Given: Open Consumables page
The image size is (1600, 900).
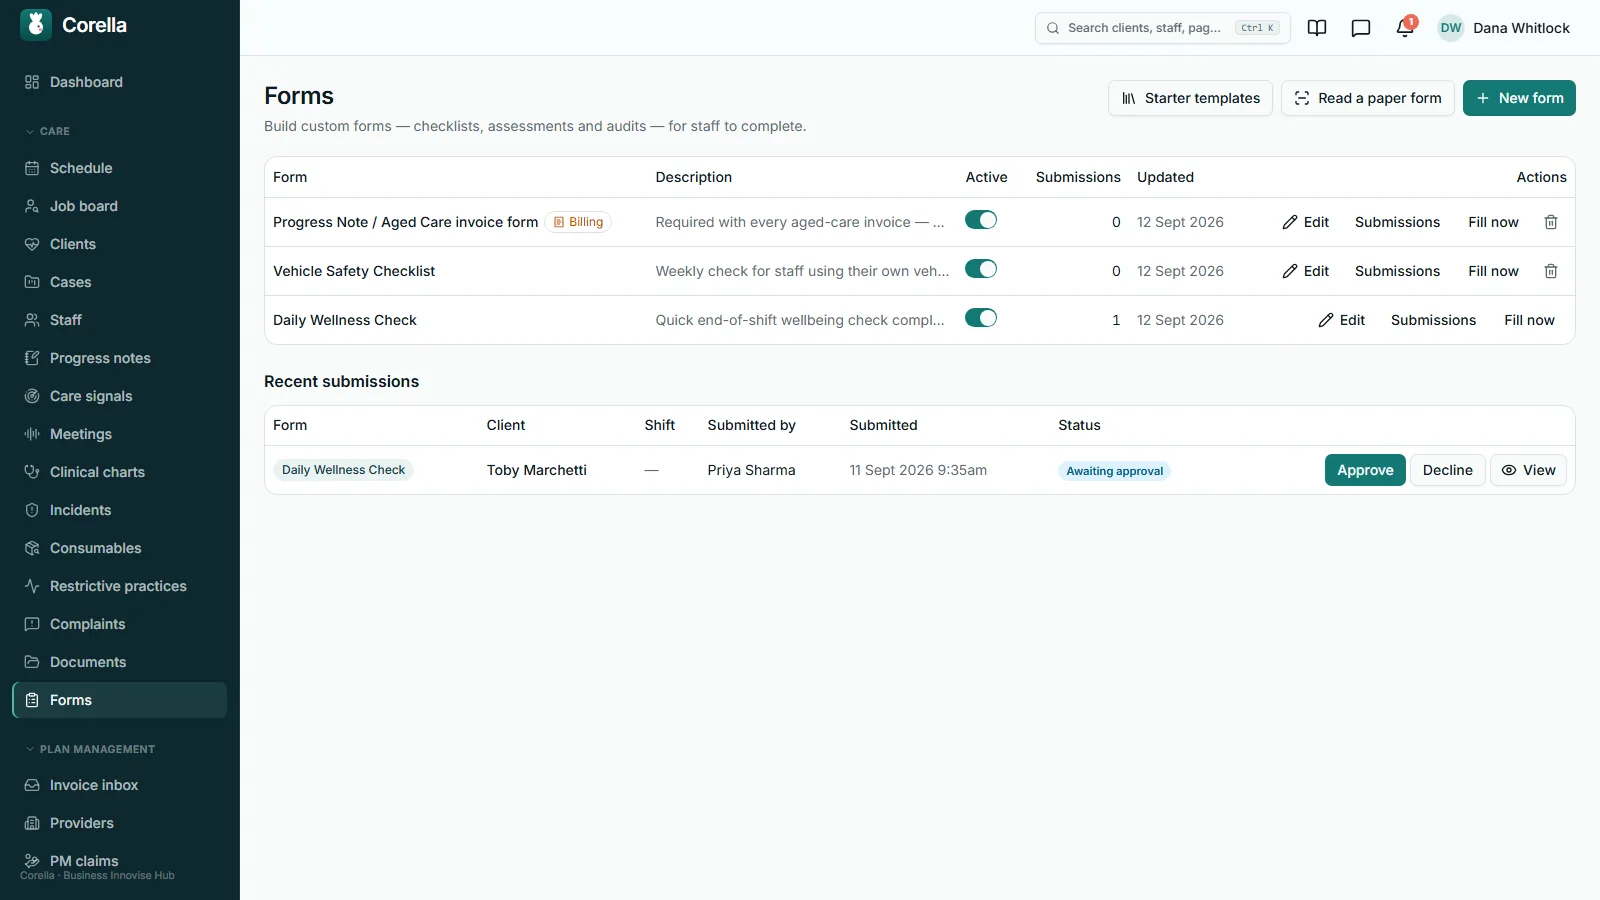Looking at the screenshot, I should click(x=120, y=548).
